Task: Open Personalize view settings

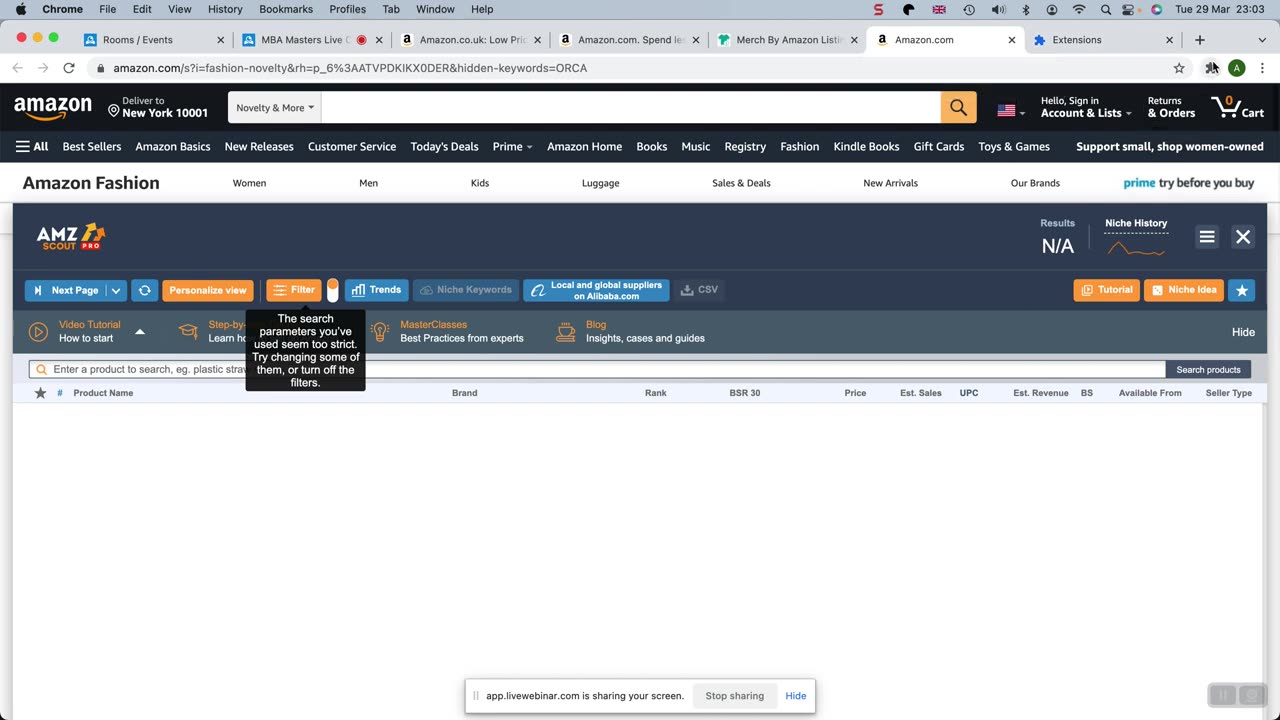Action: [x=208, y=290]
